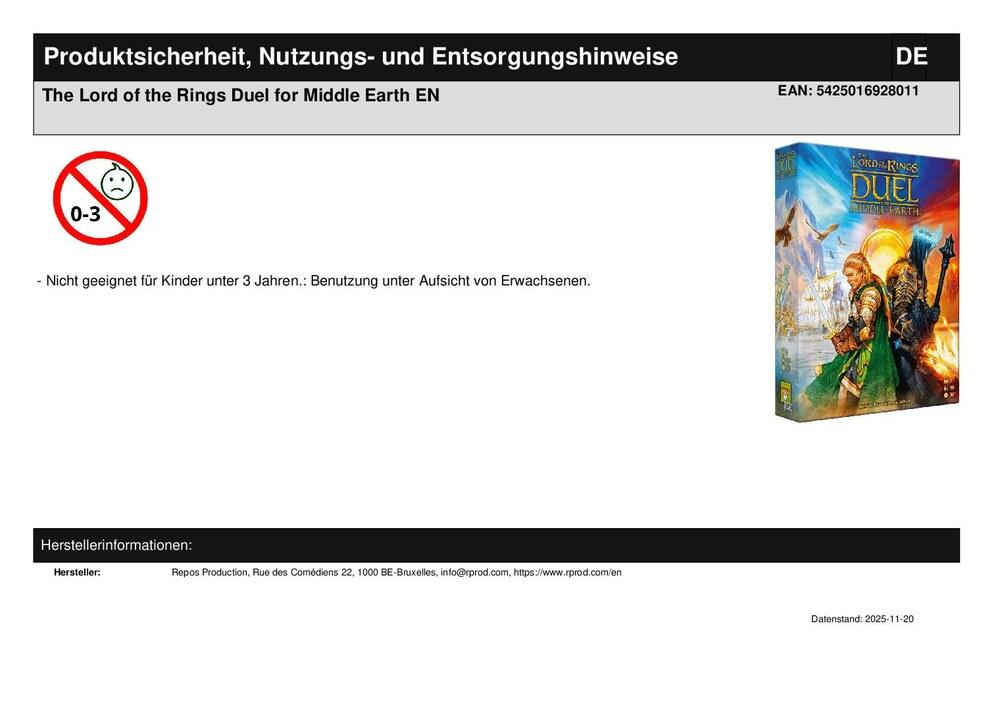Click the 'Herstellerinformationen:' section heading
This screenshot has width=1000, height=707.
pyautogui.click(x=116, y=546)
